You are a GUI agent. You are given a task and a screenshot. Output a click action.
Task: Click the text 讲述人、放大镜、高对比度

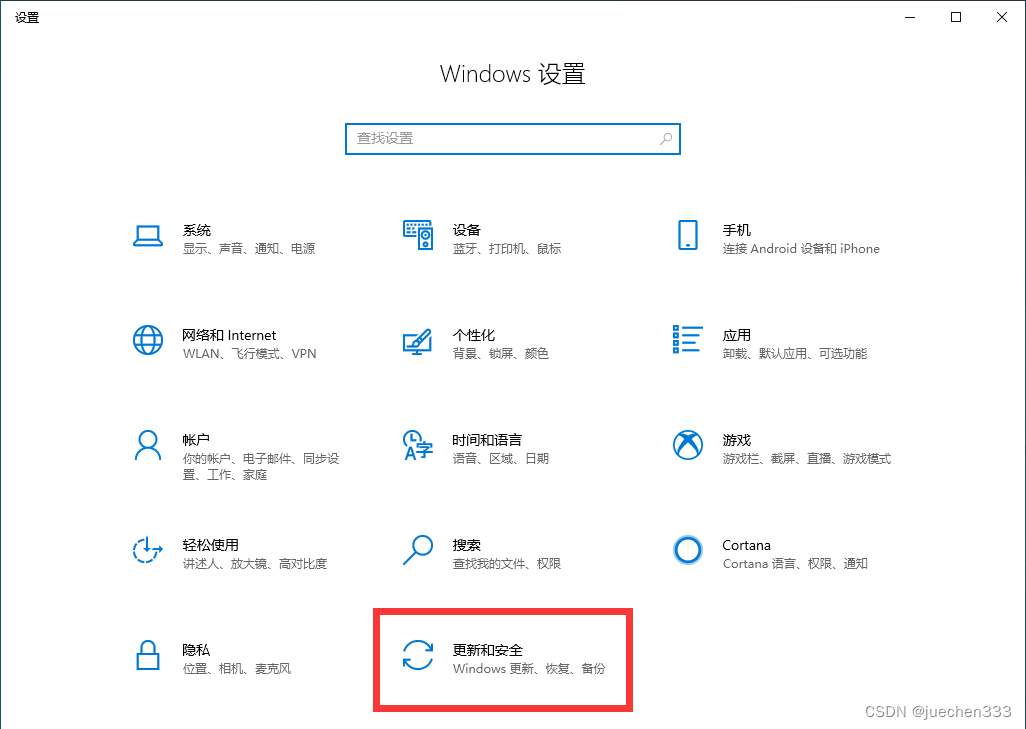click(255, 563)
